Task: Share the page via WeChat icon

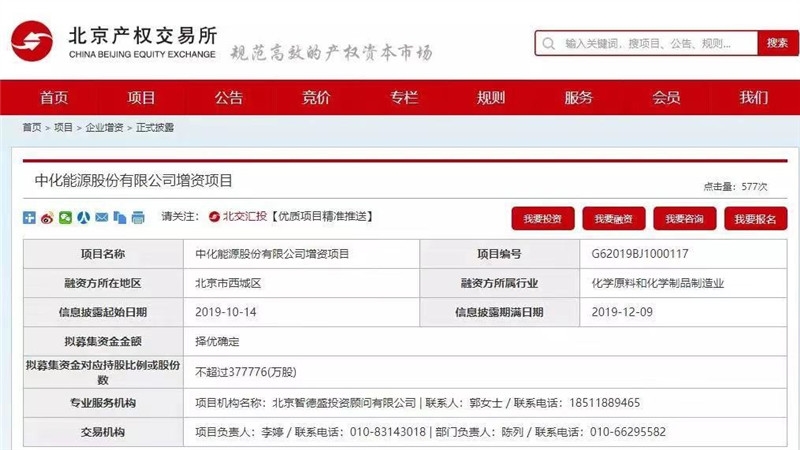Action: point(65,217)
